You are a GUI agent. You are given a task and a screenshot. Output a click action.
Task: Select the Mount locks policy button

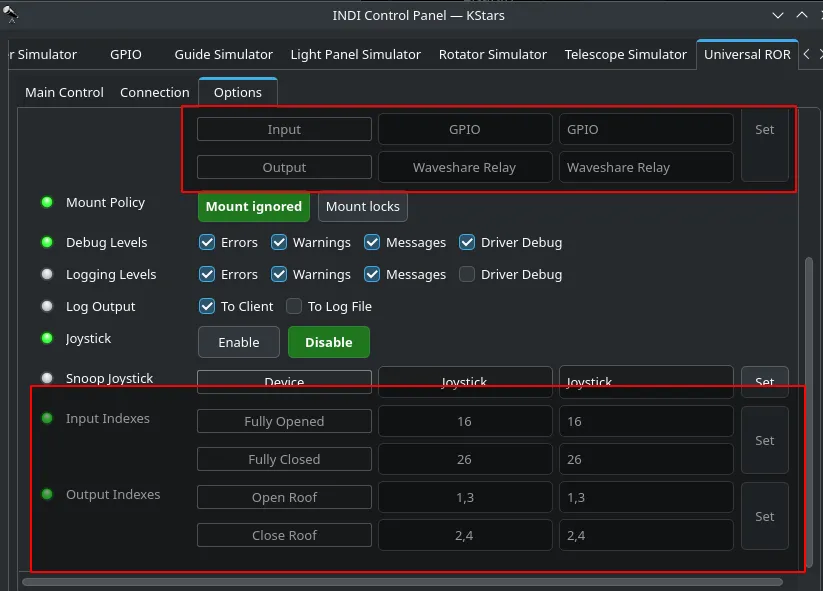(x=363, y=206)
